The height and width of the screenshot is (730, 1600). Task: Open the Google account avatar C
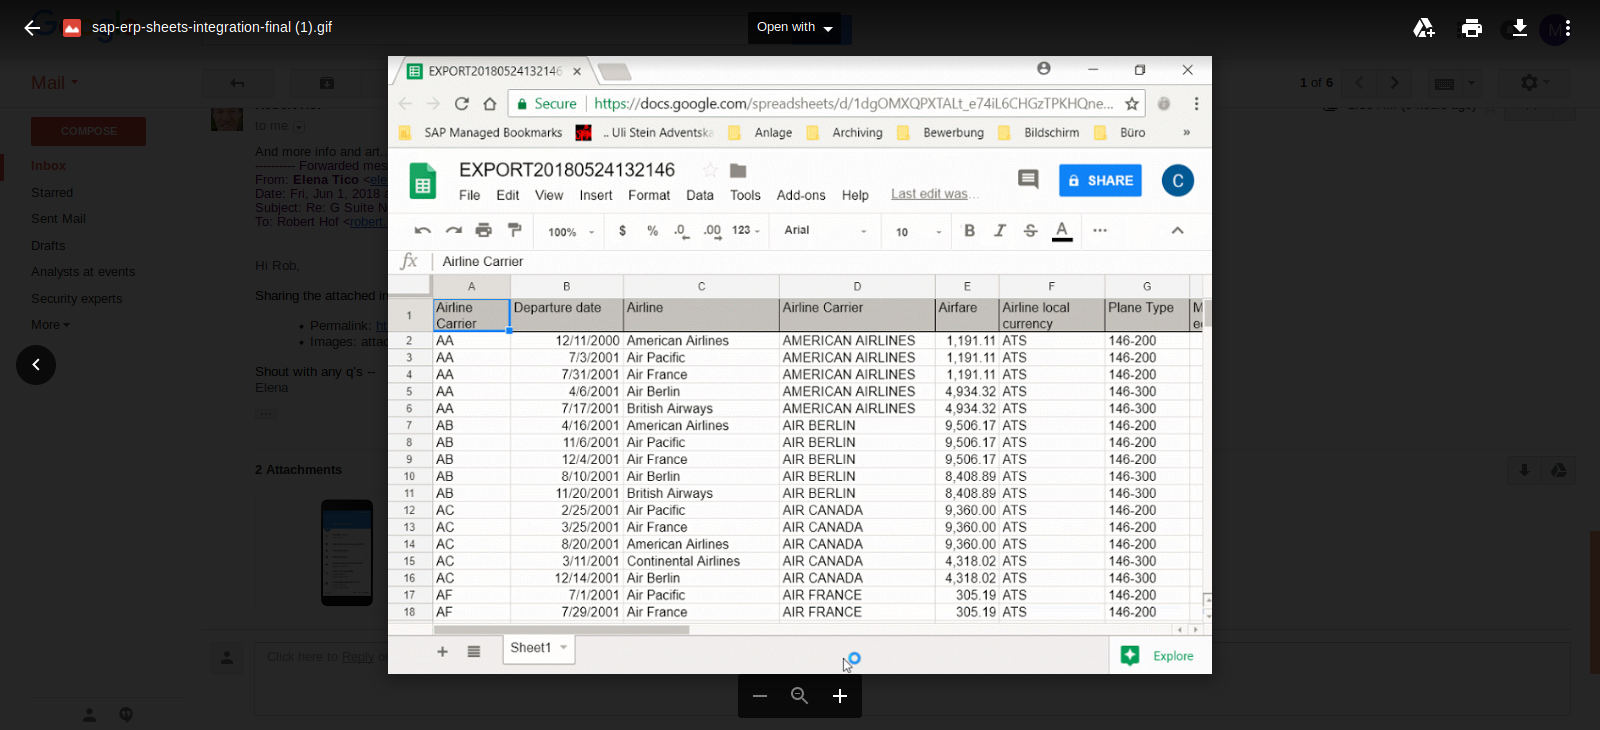pyautogui.click(x=1178, y=181)
